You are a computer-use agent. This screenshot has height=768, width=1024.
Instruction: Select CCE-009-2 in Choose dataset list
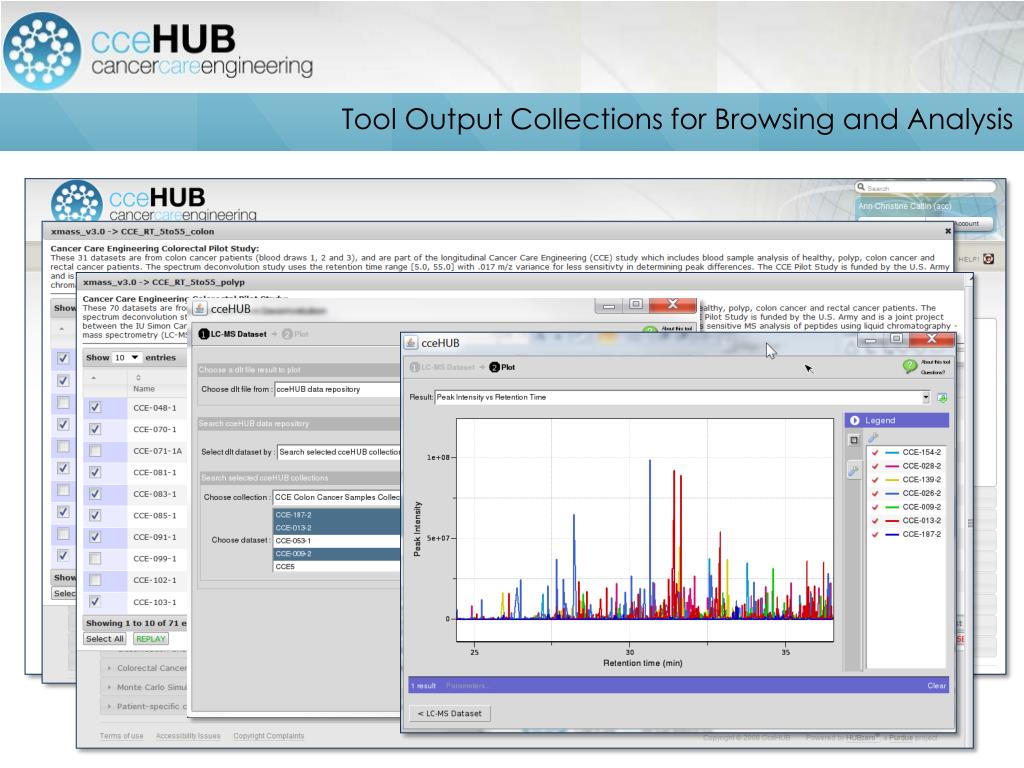(x=336, y=554)
